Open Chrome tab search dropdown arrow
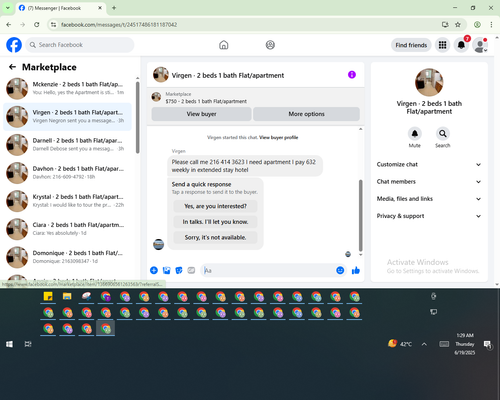Viewport: 500px width, 400px height. click(8, 8)
